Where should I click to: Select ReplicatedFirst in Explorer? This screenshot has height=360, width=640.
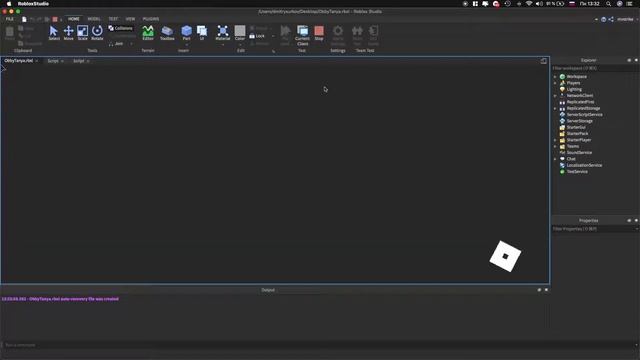click(580, 102)
